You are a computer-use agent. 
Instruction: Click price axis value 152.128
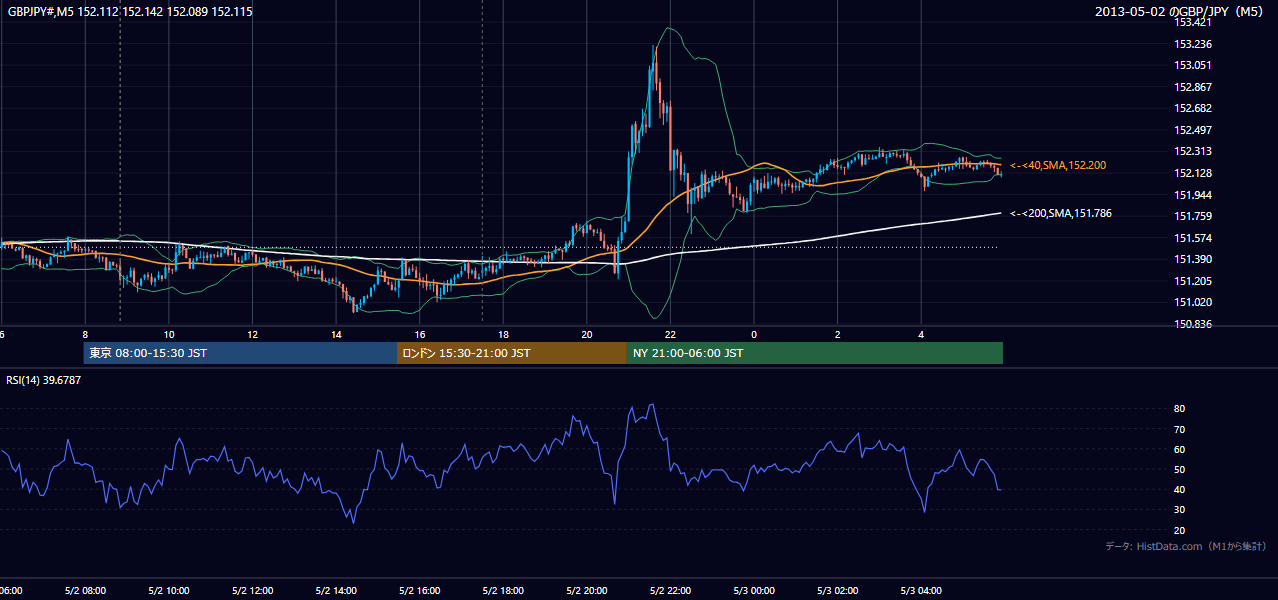click(x=1193, y=173)
